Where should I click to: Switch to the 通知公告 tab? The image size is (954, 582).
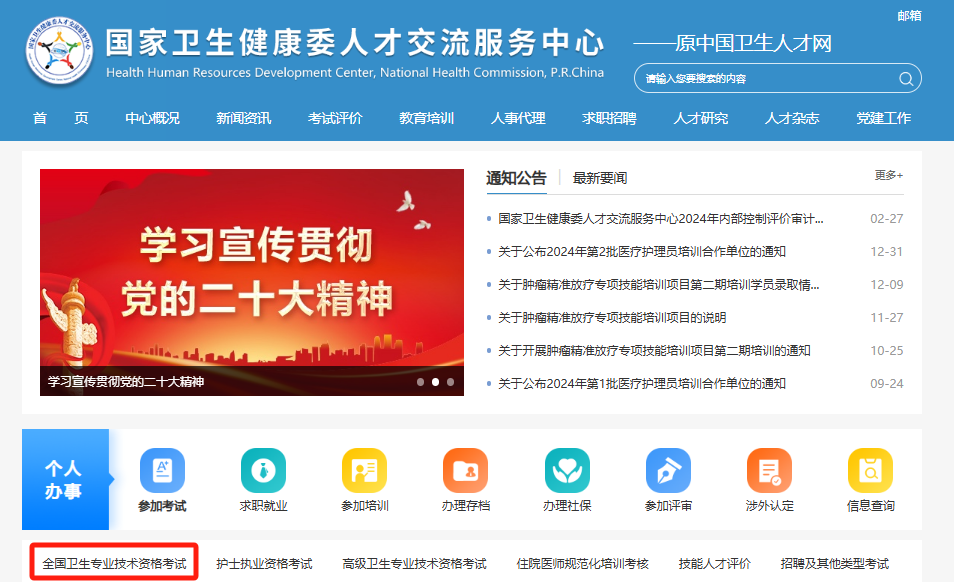click(x=516, y=178)
